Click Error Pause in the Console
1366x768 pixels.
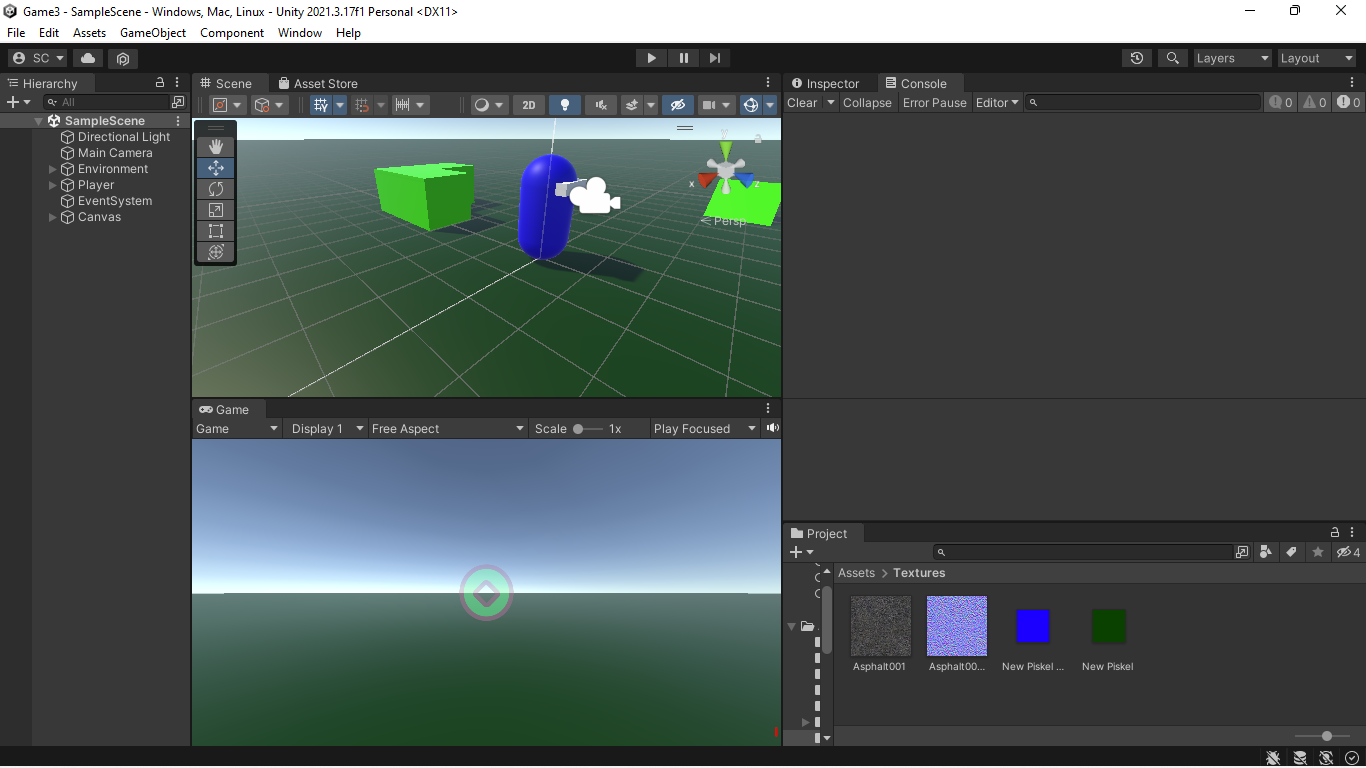pyautogui.click(x=934, y=103)
